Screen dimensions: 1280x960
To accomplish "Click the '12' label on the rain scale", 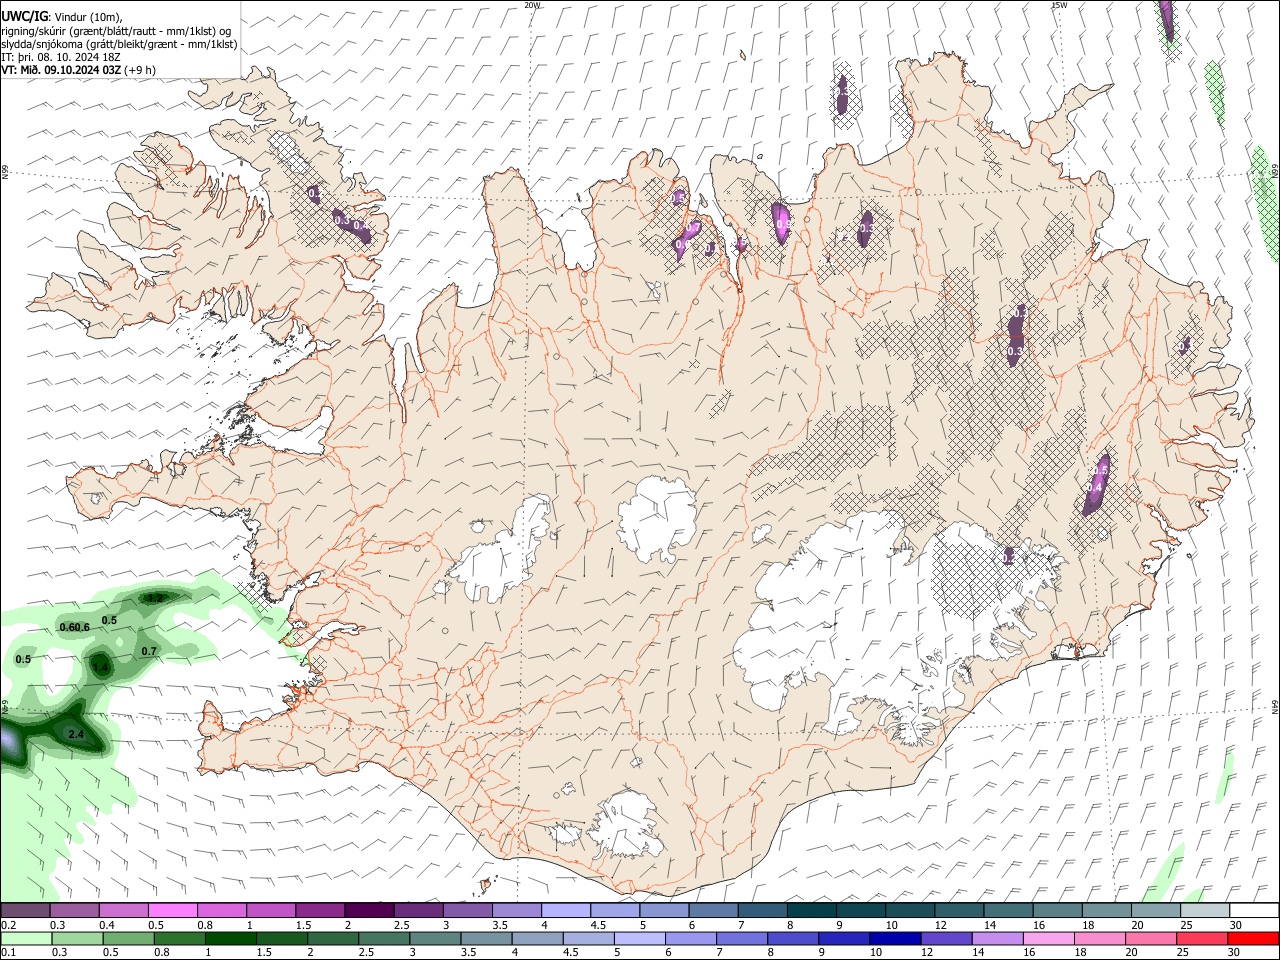I will (x=926, y=952).
